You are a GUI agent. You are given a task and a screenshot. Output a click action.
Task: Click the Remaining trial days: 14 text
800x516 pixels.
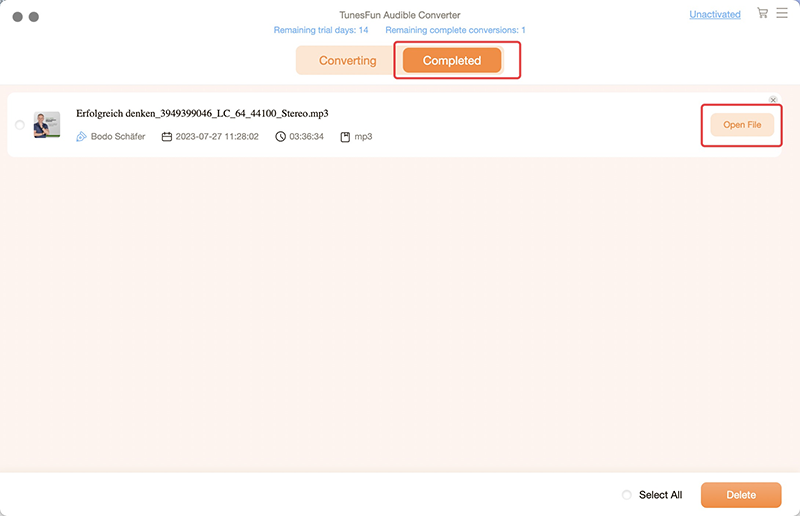[321, 30]
